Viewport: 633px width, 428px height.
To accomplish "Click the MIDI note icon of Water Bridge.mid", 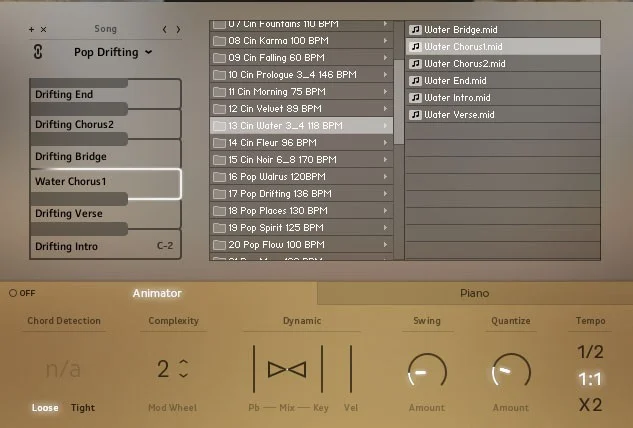I will (415, 29).
